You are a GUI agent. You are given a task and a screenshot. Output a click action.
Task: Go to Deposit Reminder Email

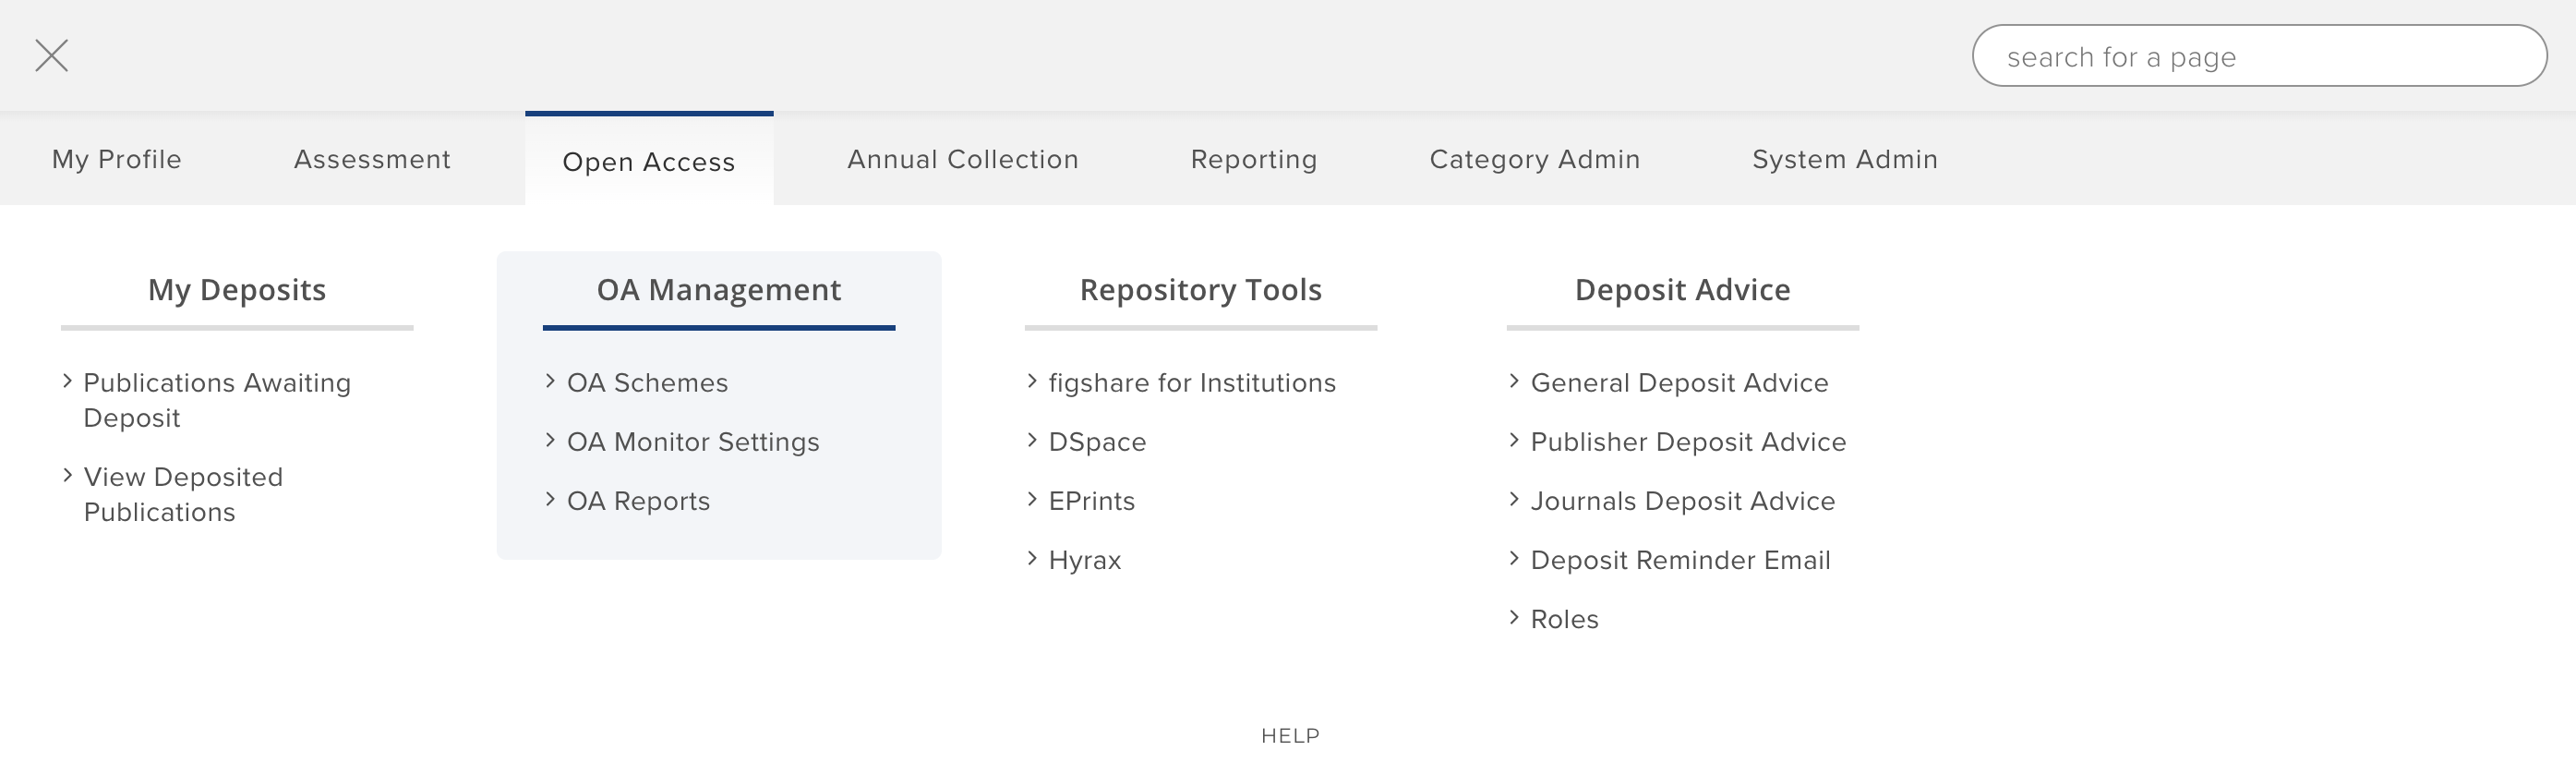(1680, 560)
